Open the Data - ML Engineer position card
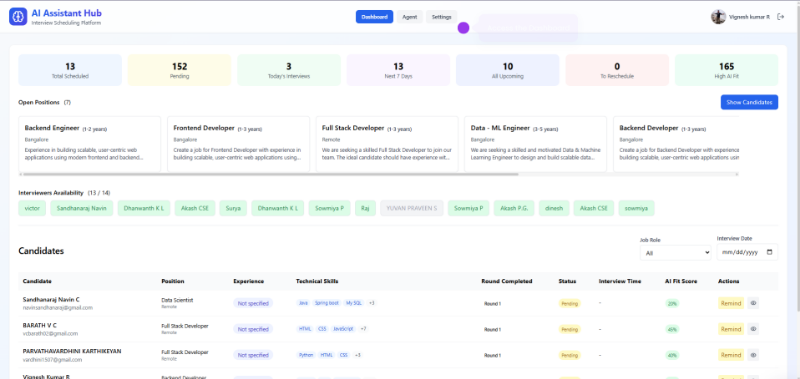800x379 pixels. coord(536,144)
